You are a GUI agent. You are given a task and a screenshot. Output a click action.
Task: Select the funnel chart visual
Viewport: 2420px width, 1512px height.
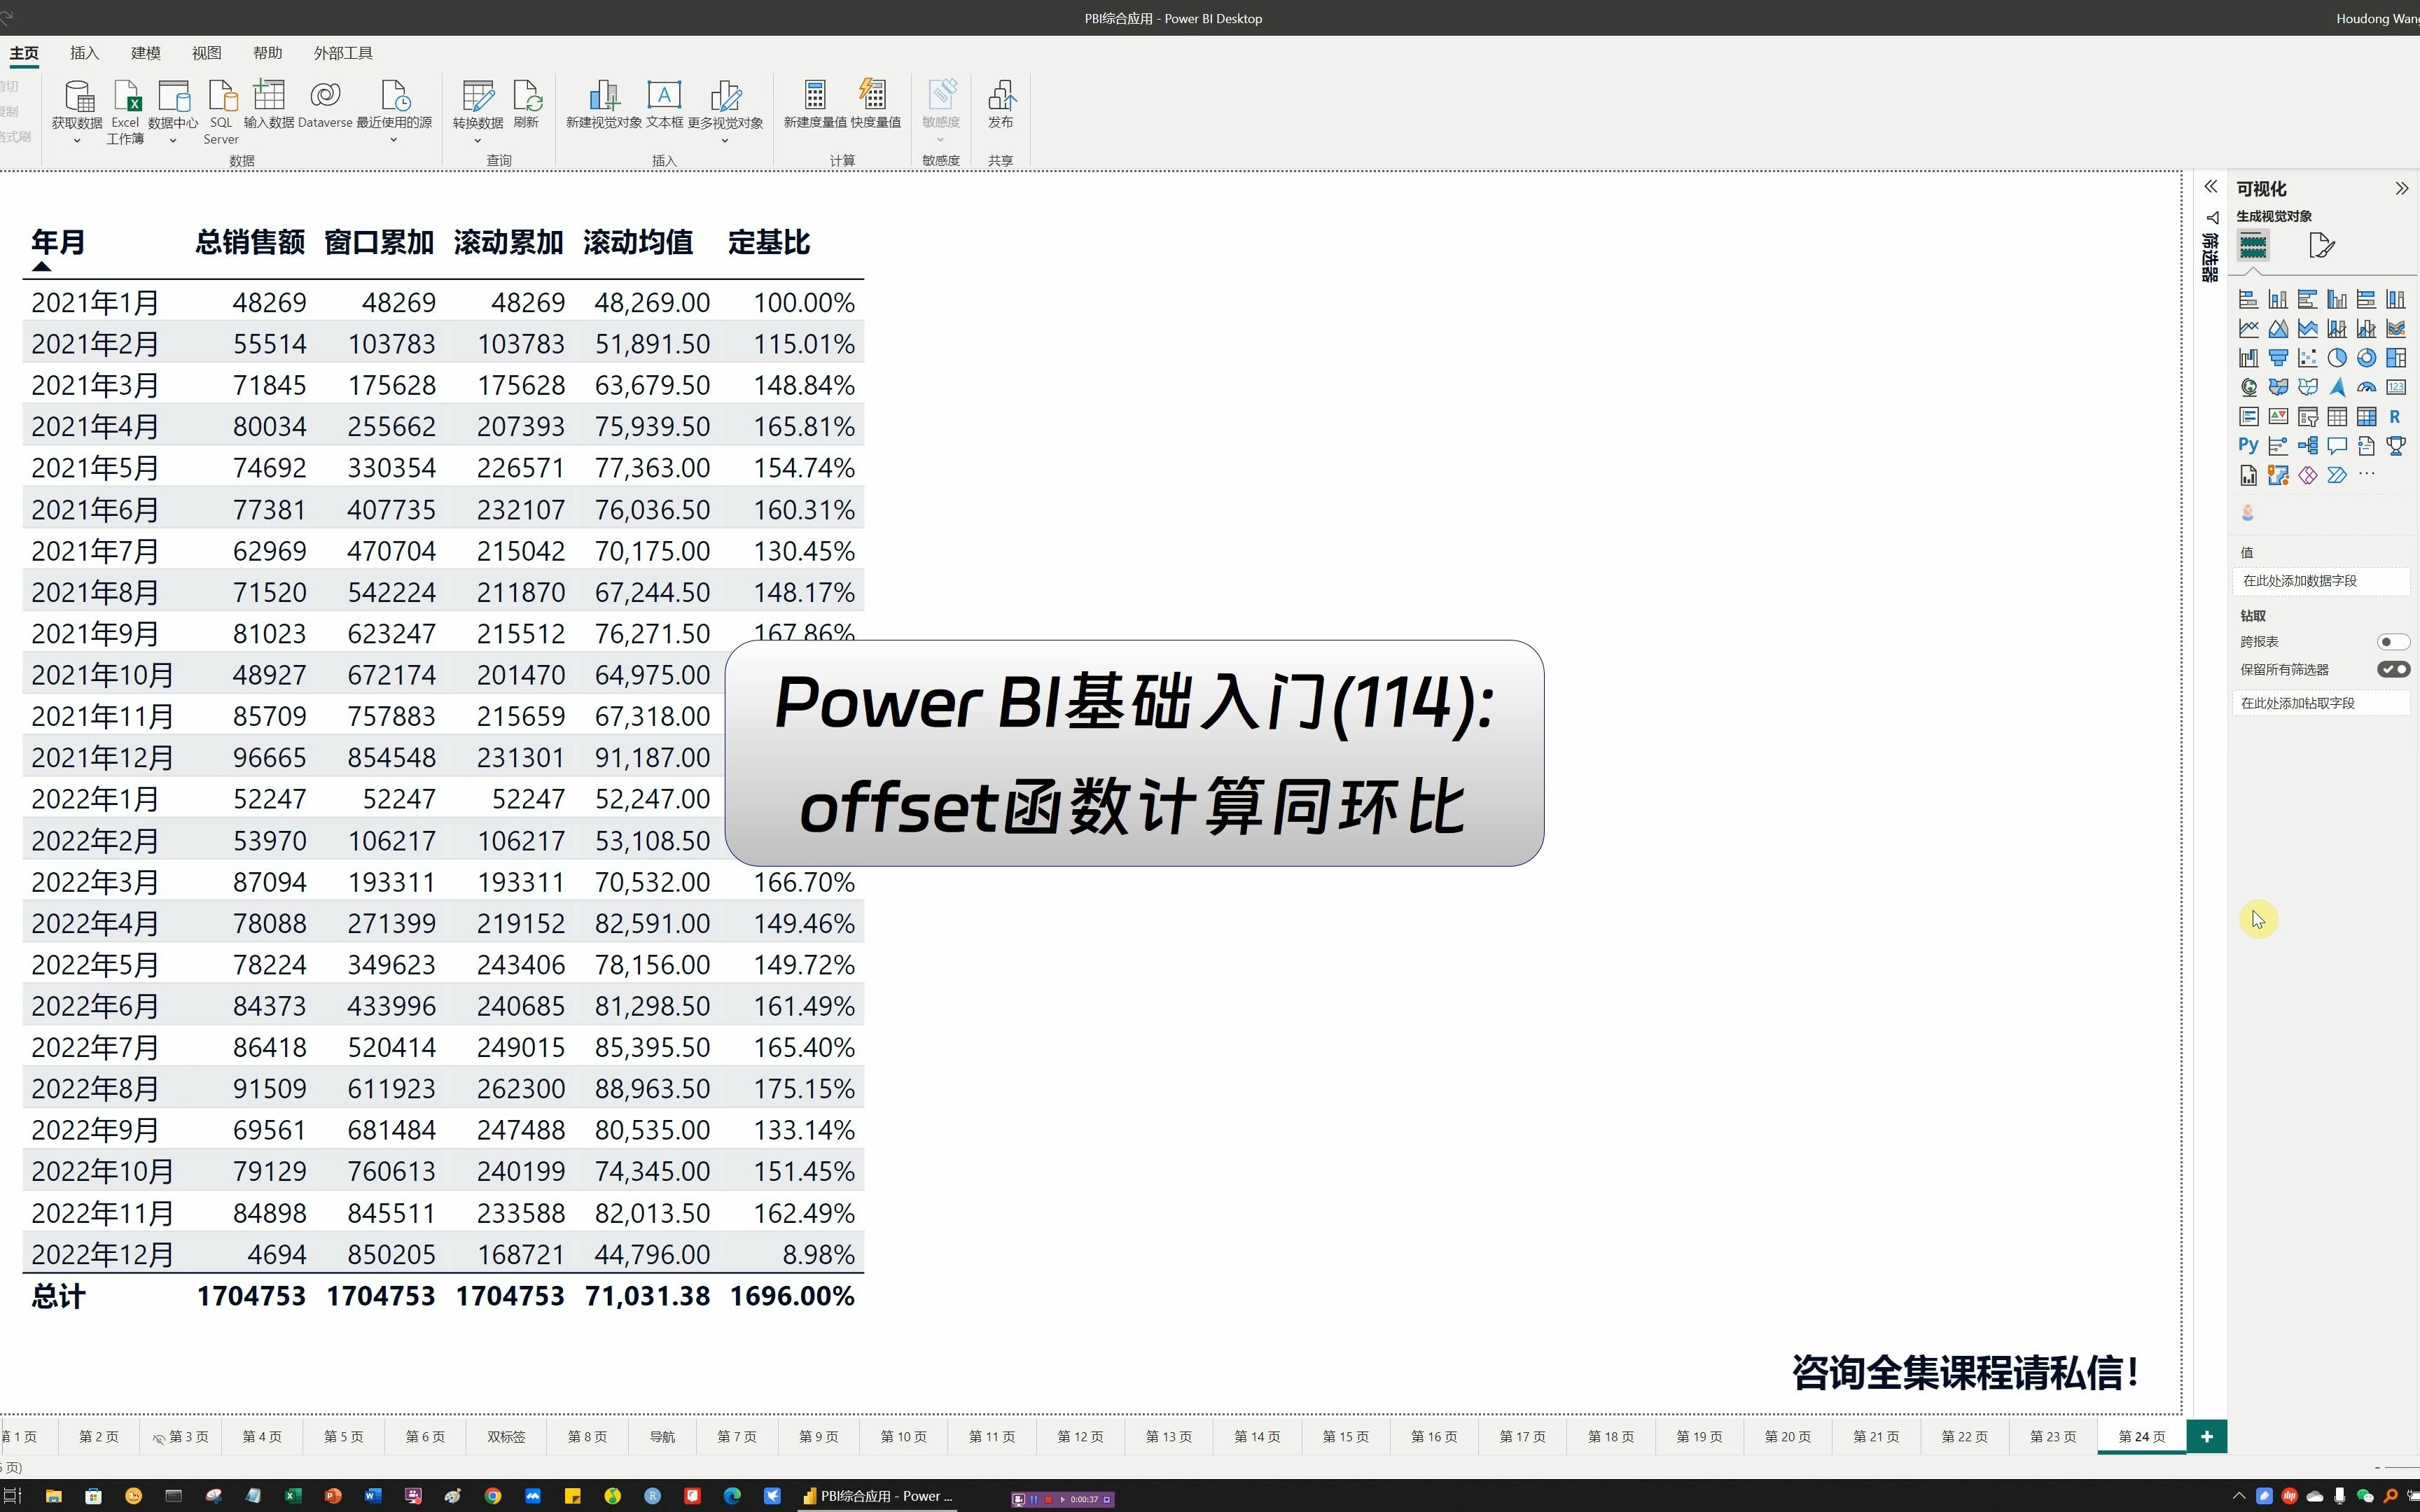pyautogui.click(x=2278, y=357)
